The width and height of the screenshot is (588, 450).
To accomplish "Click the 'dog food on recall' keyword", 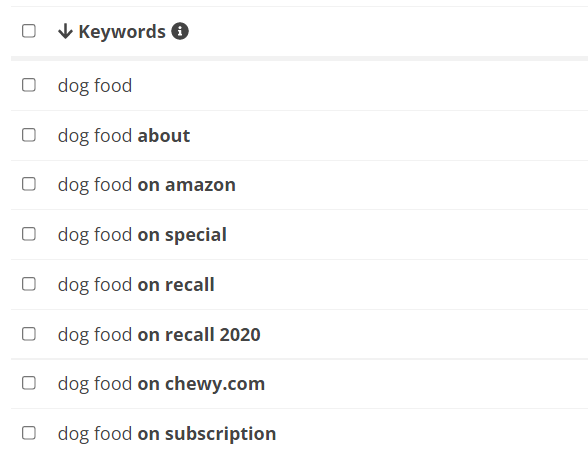I will 136,285.
